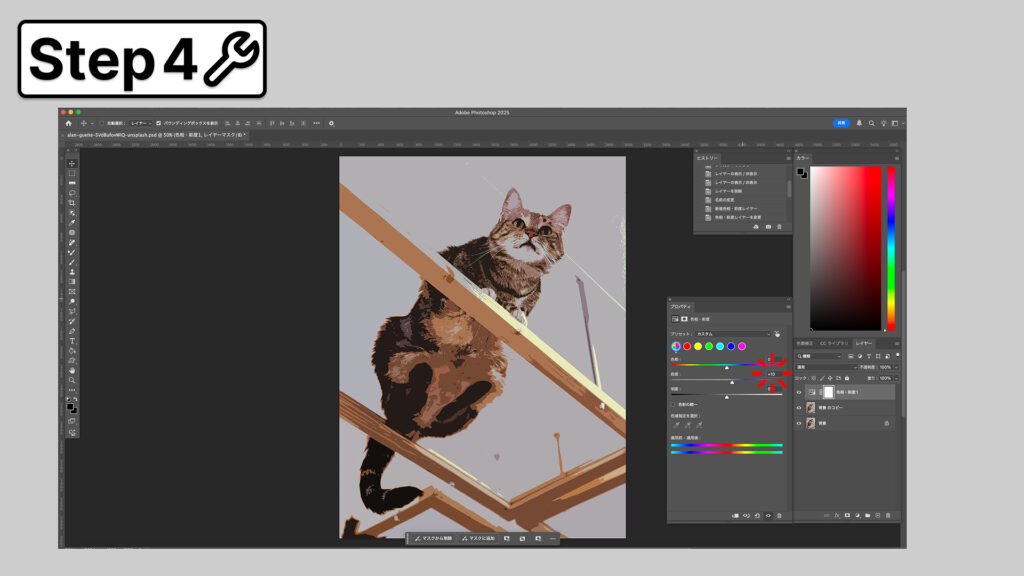Delete the adjustment layer in Properties panel
1024x576 pixels.
coord(779,516)
